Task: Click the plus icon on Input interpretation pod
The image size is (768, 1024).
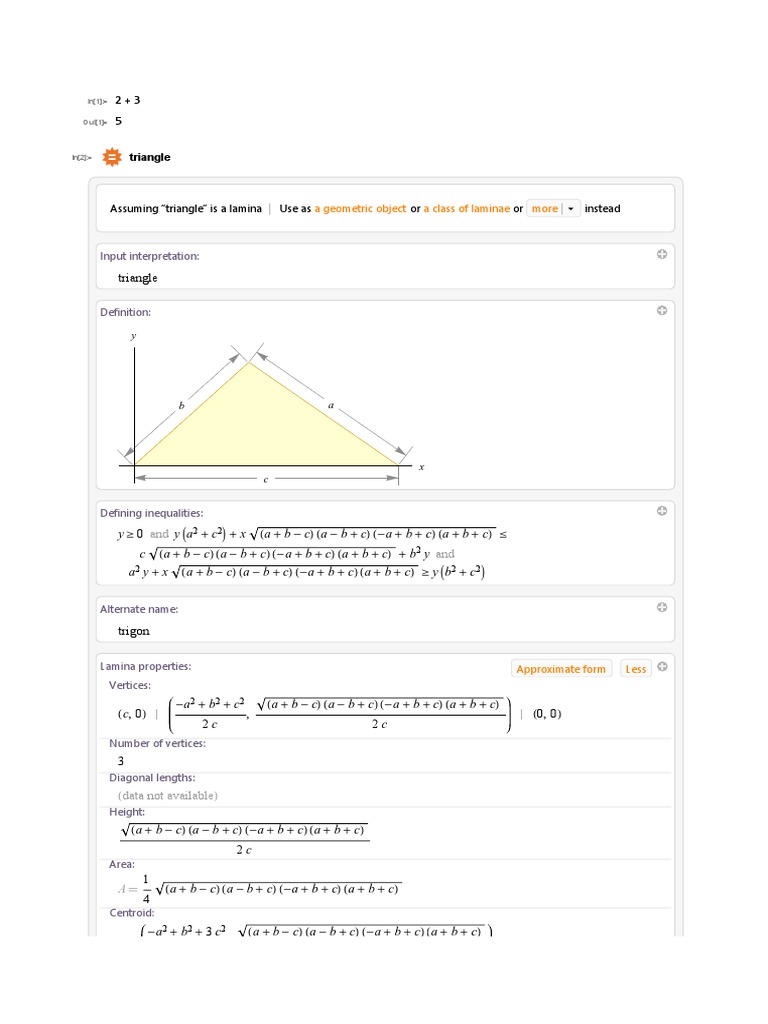Action: (x=662, y=255)
